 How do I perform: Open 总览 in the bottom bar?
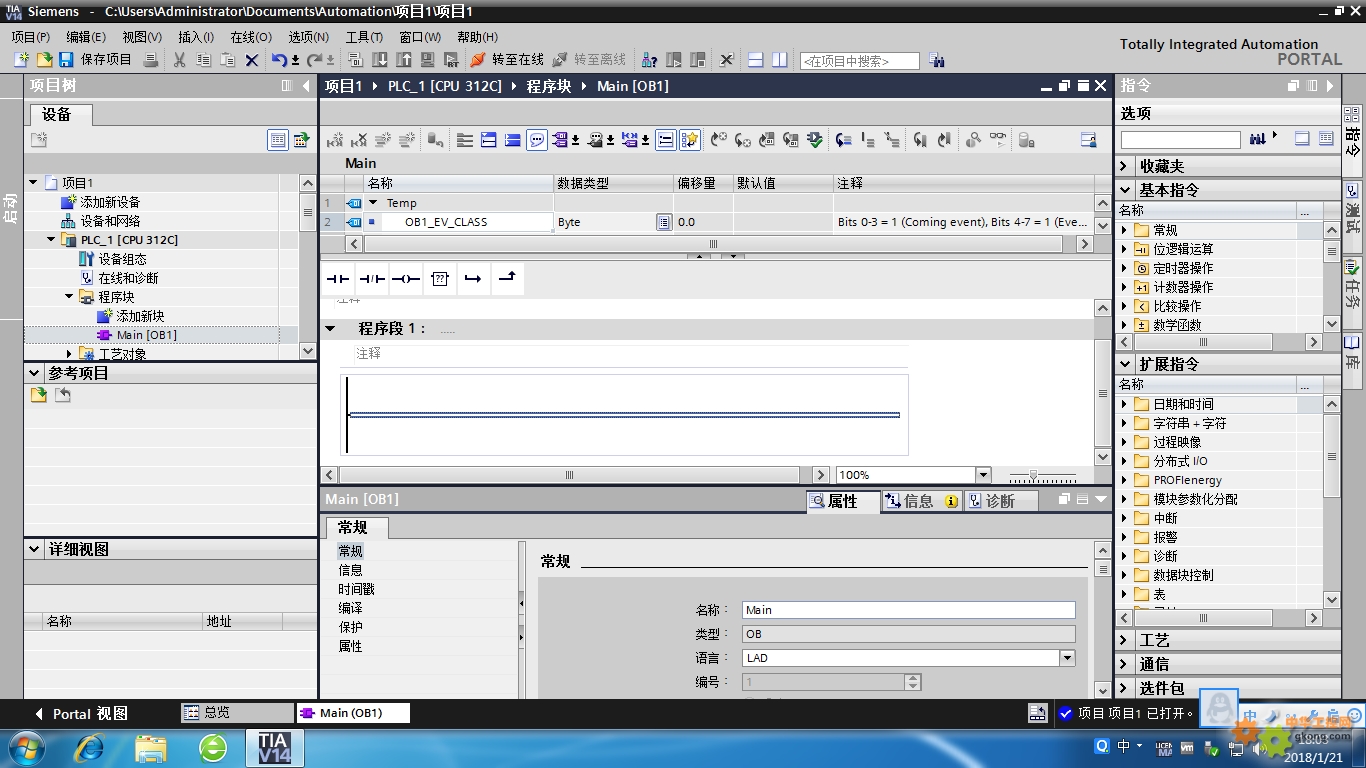click(x=237, y=713)
